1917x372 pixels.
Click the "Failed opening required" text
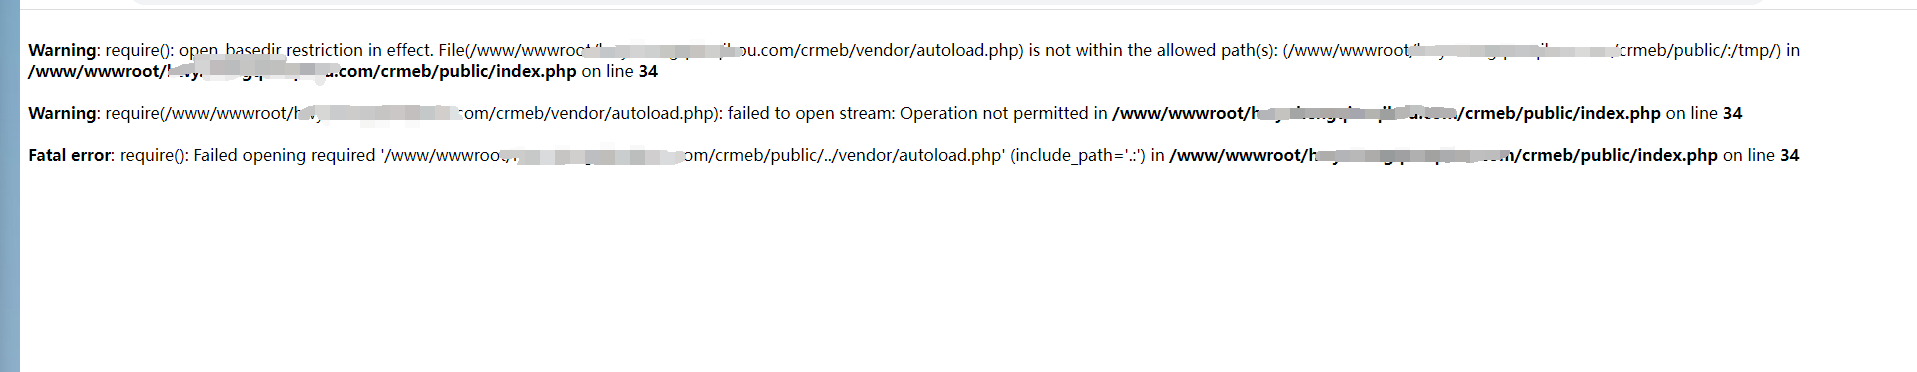tap(284, 155)
